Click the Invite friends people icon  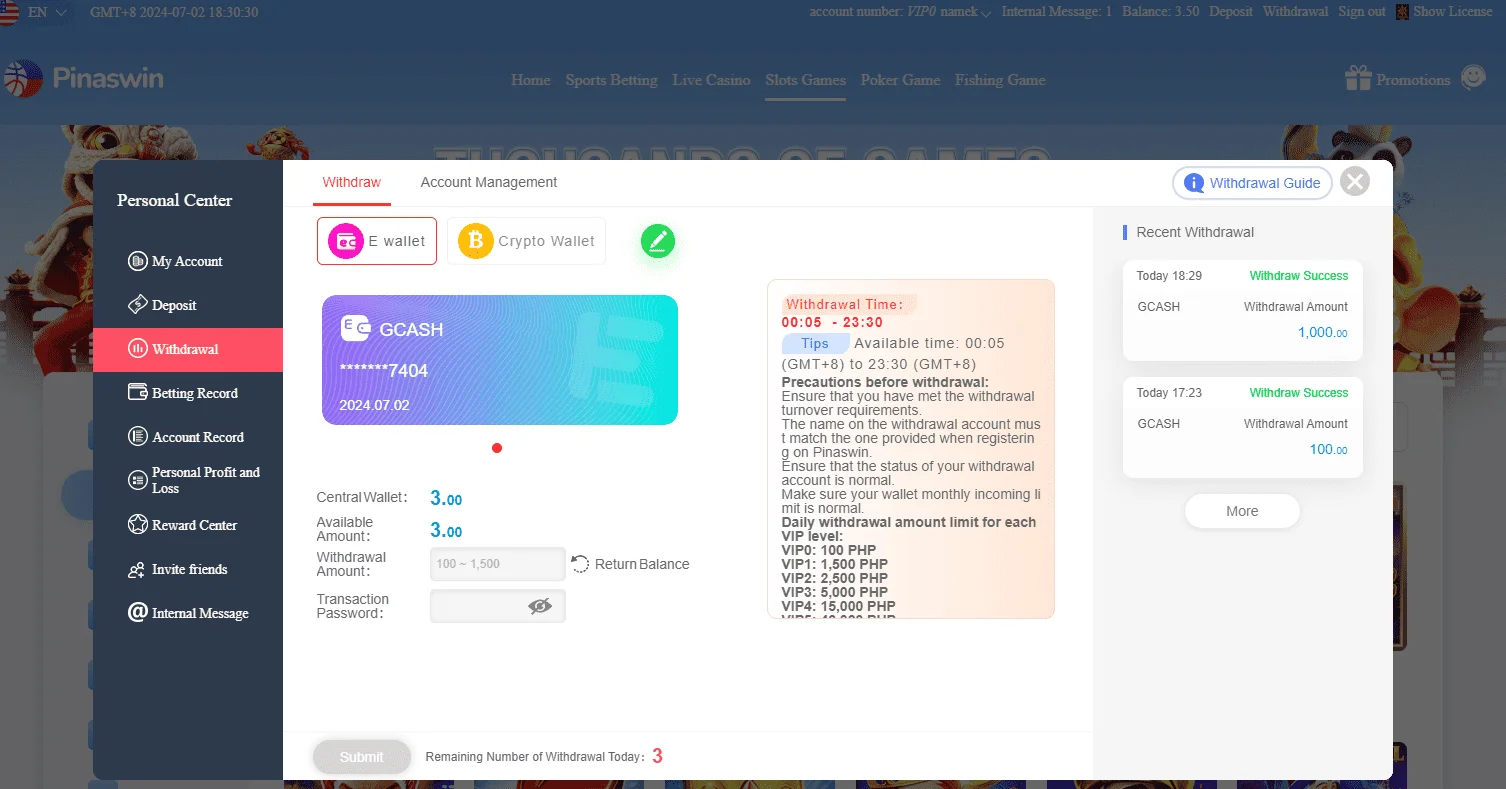click(138, 570)
